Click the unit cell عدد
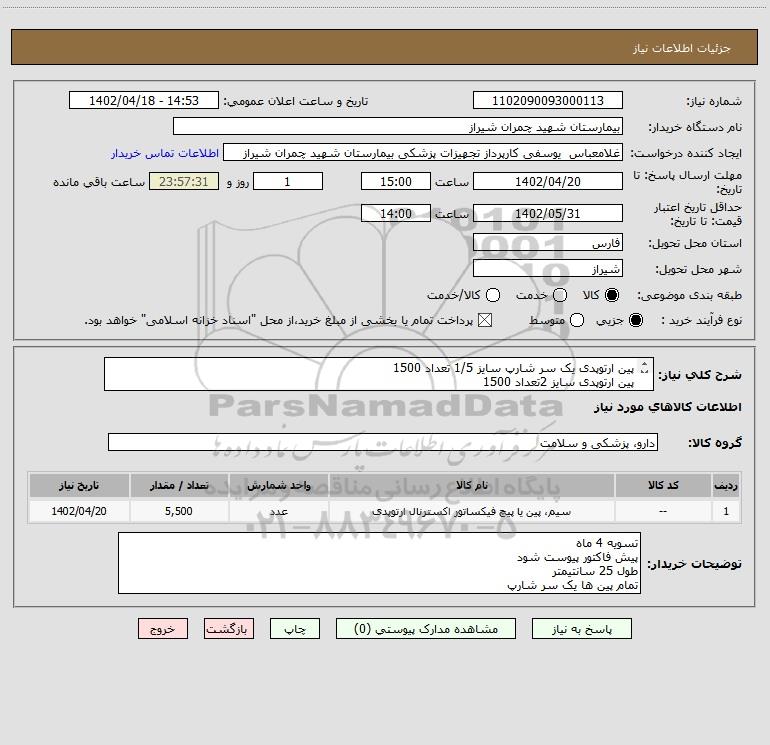Viewport: 770px width, 745px height. (278, 511)
